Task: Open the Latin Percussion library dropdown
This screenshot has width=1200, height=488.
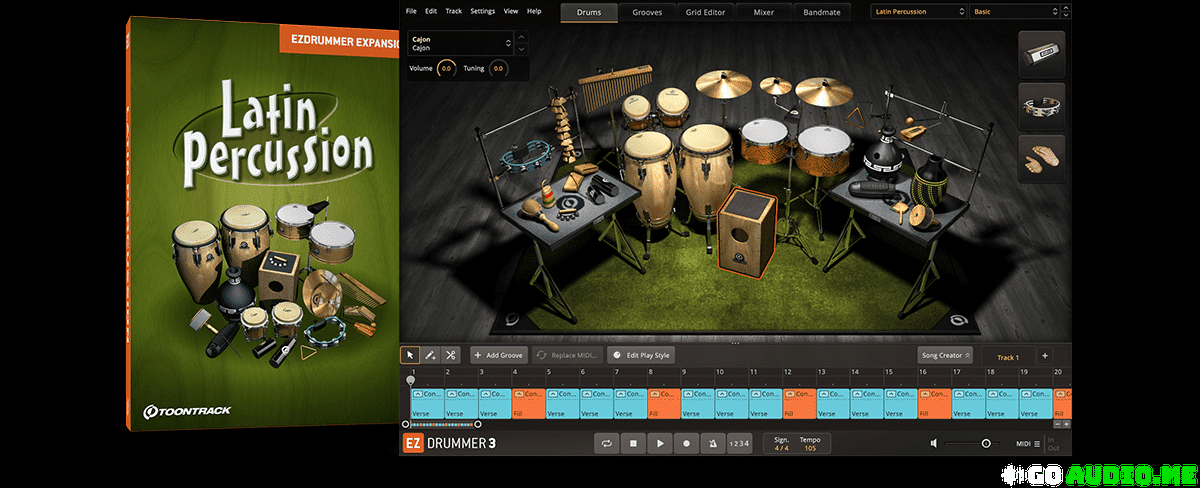Action: pos(916,12)
